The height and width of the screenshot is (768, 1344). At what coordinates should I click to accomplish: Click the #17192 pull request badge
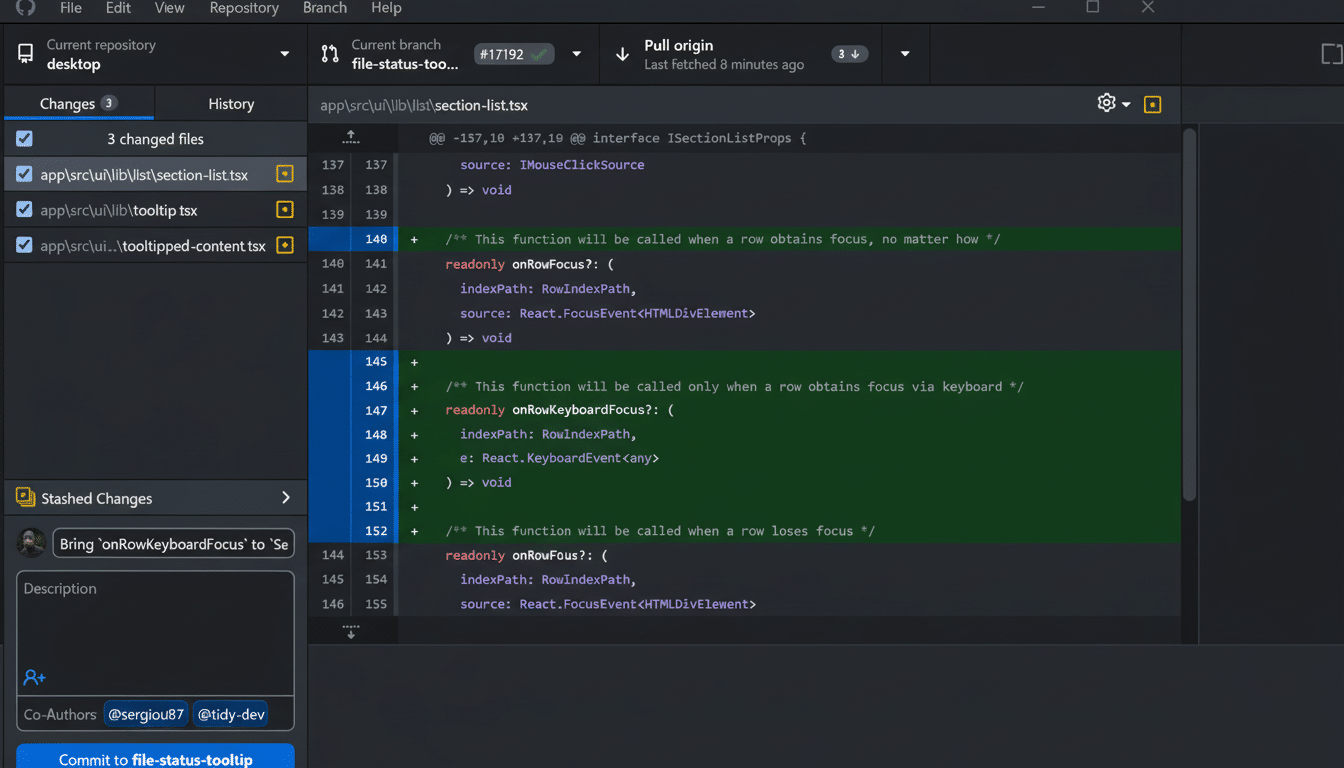click(x=514, y=54)
